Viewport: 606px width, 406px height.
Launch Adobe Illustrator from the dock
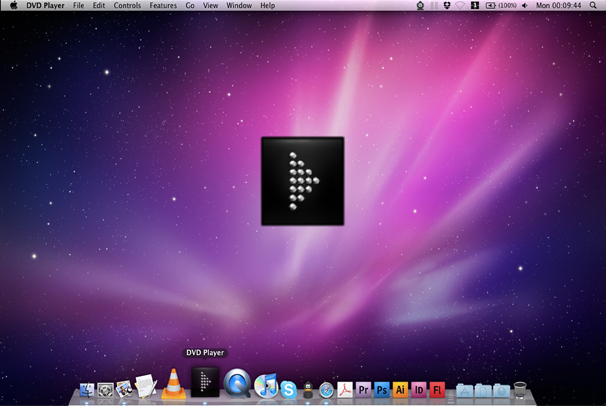click(400, 389)
